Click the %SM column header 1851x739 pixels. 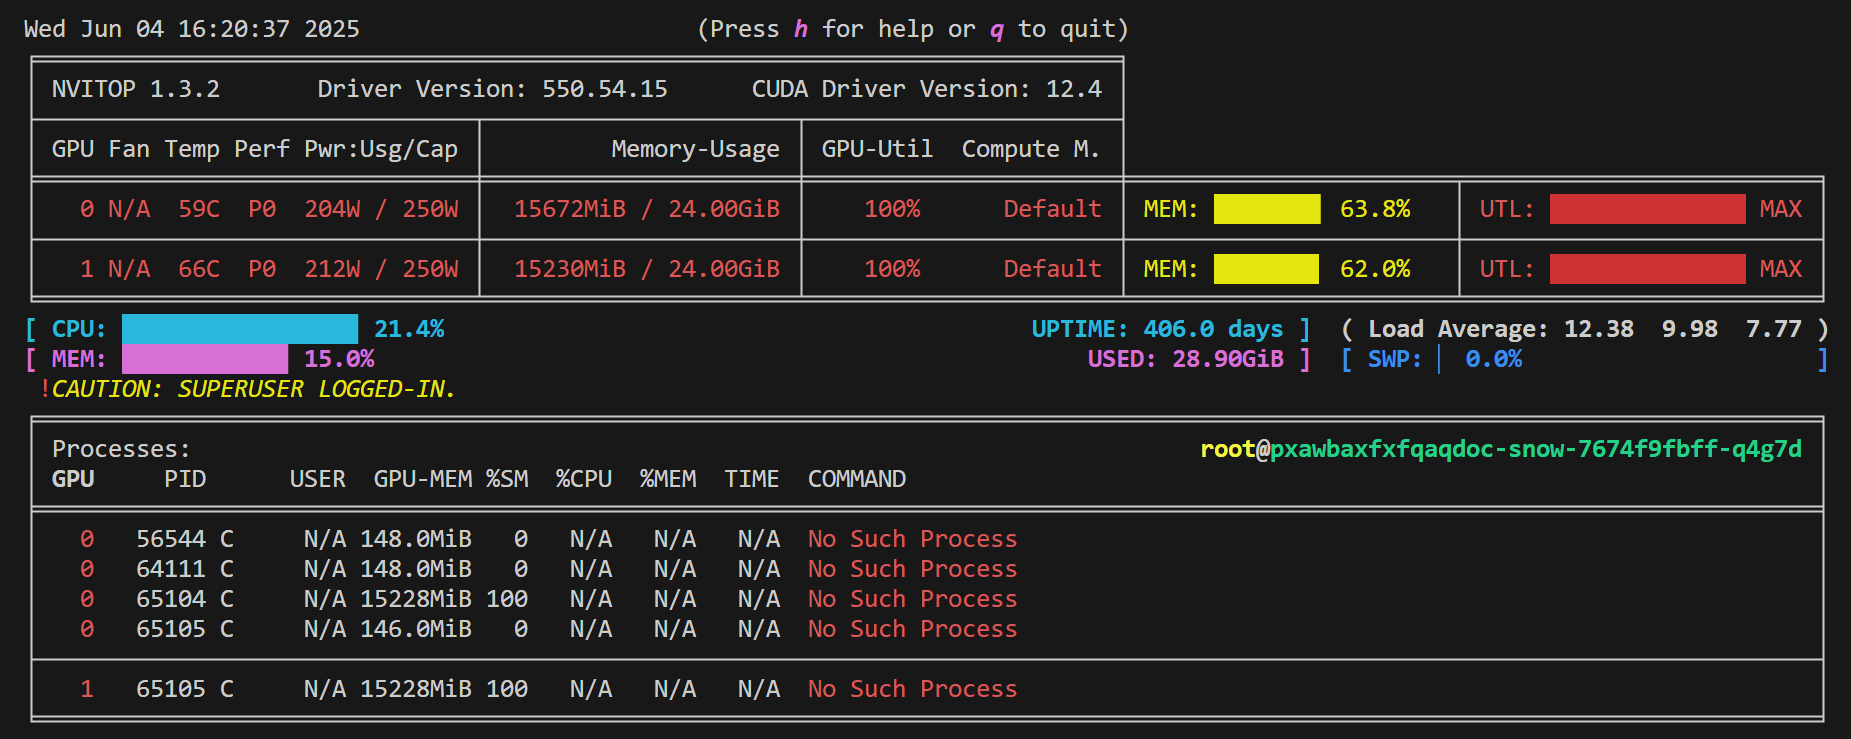[507, 479]
